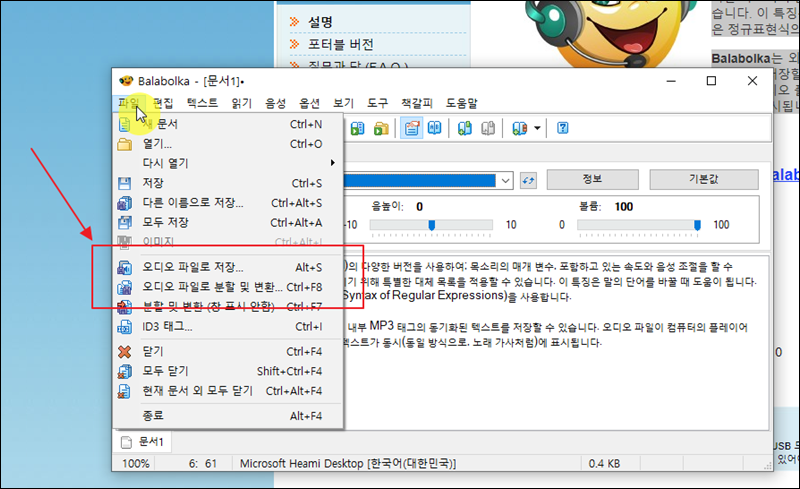The image size is (800, 489).
Task: Select the 문서1 document tab
Action: click(143, 442)
